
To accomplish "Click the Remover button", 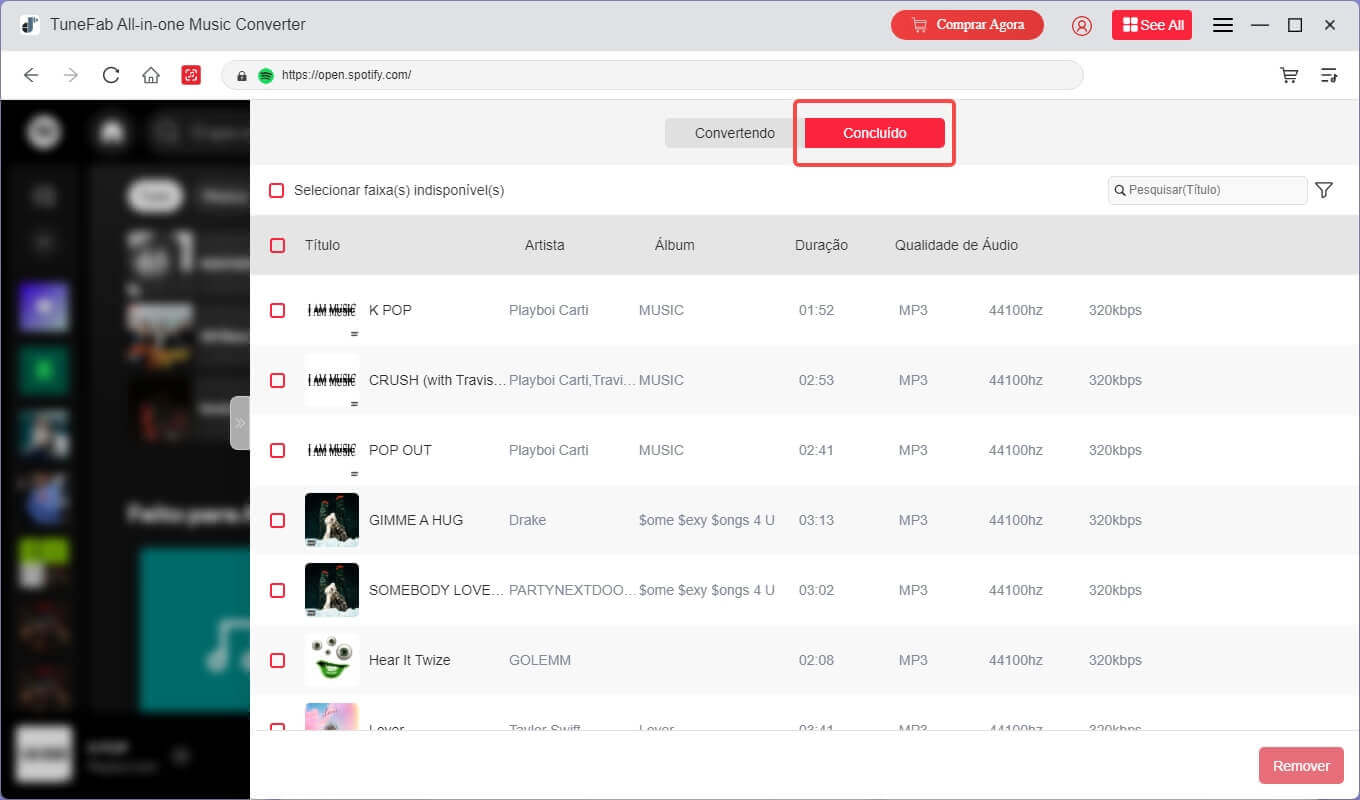I will click(1301, 766).
